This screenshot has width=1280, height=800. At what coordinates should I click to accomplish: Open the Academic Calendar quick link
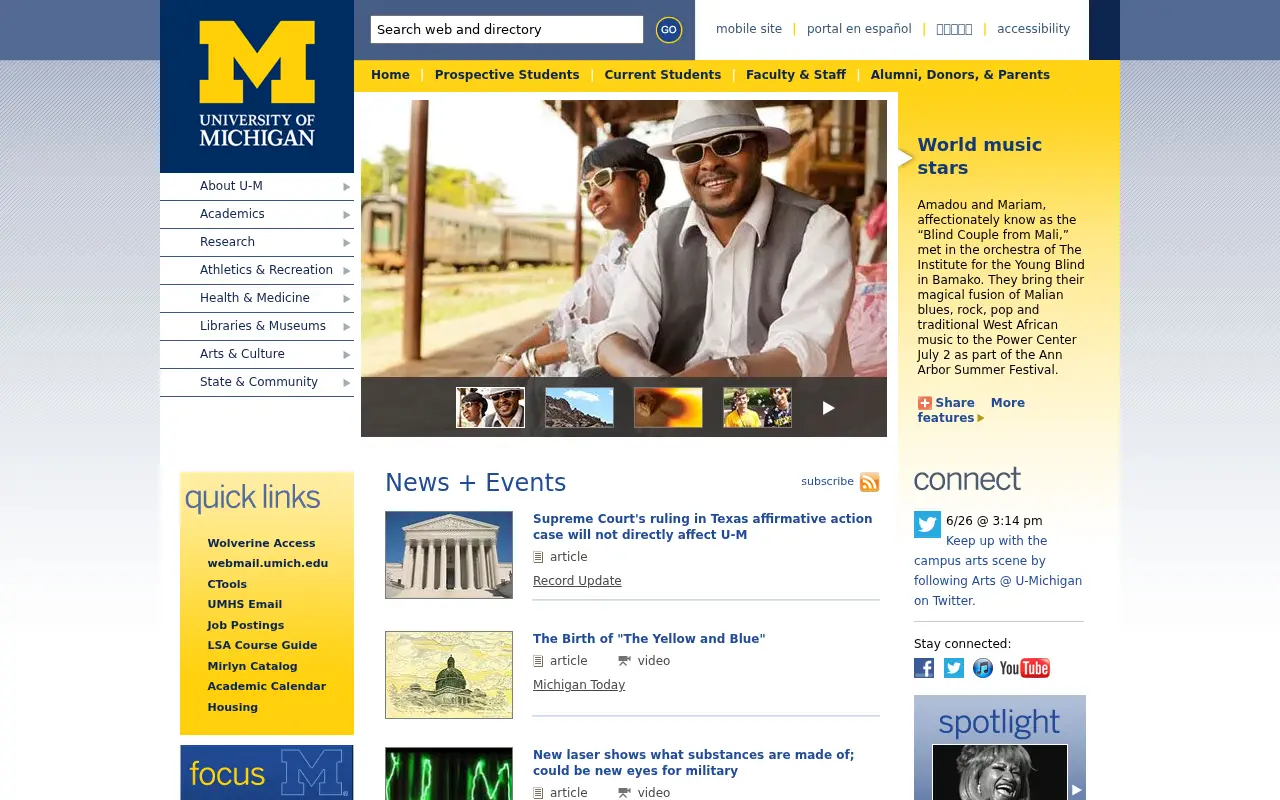pos(267,686)
